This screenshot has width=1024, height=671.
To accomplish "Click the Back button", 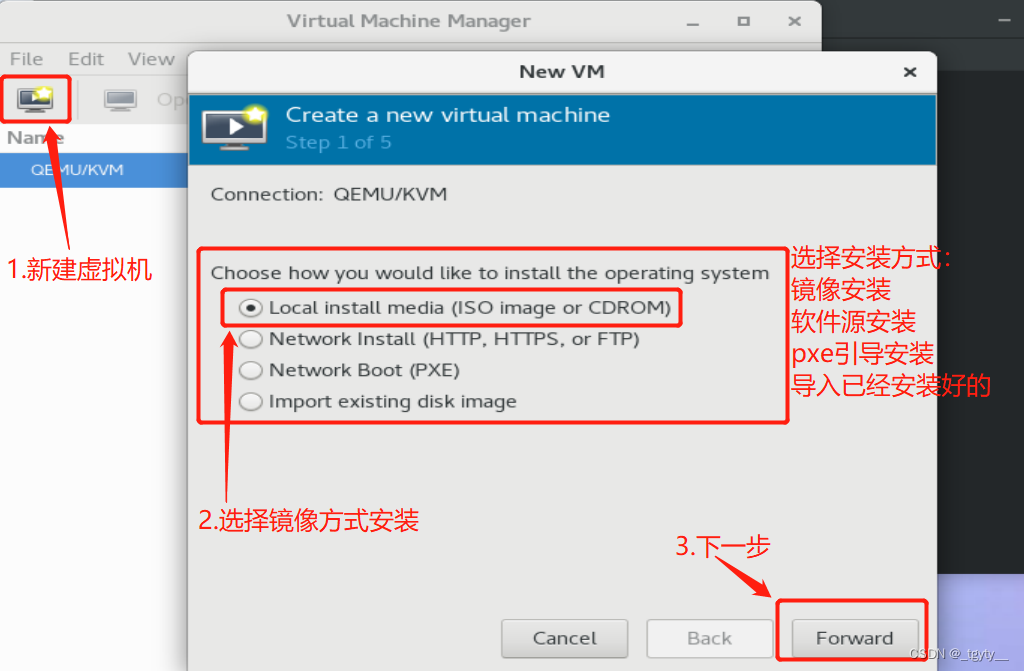I will click(709, 638).
